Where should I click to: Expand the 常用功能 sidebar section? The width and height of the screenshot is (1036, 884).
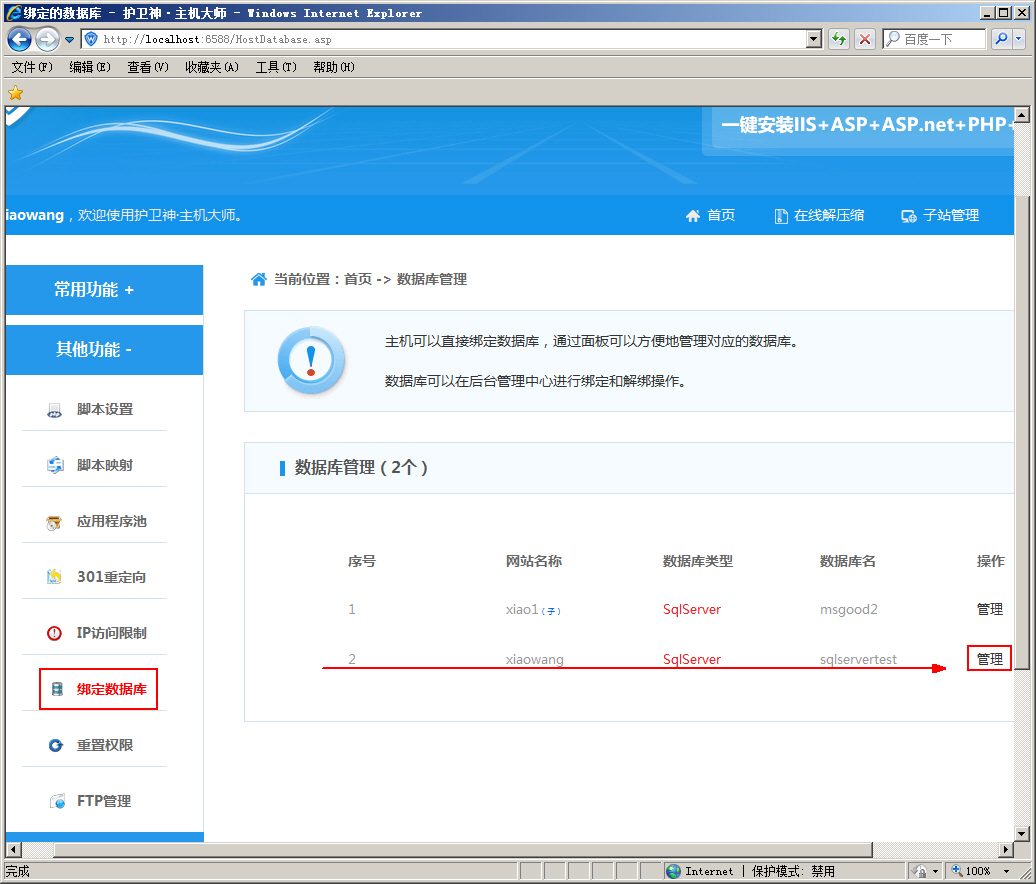tap(104, 290)
